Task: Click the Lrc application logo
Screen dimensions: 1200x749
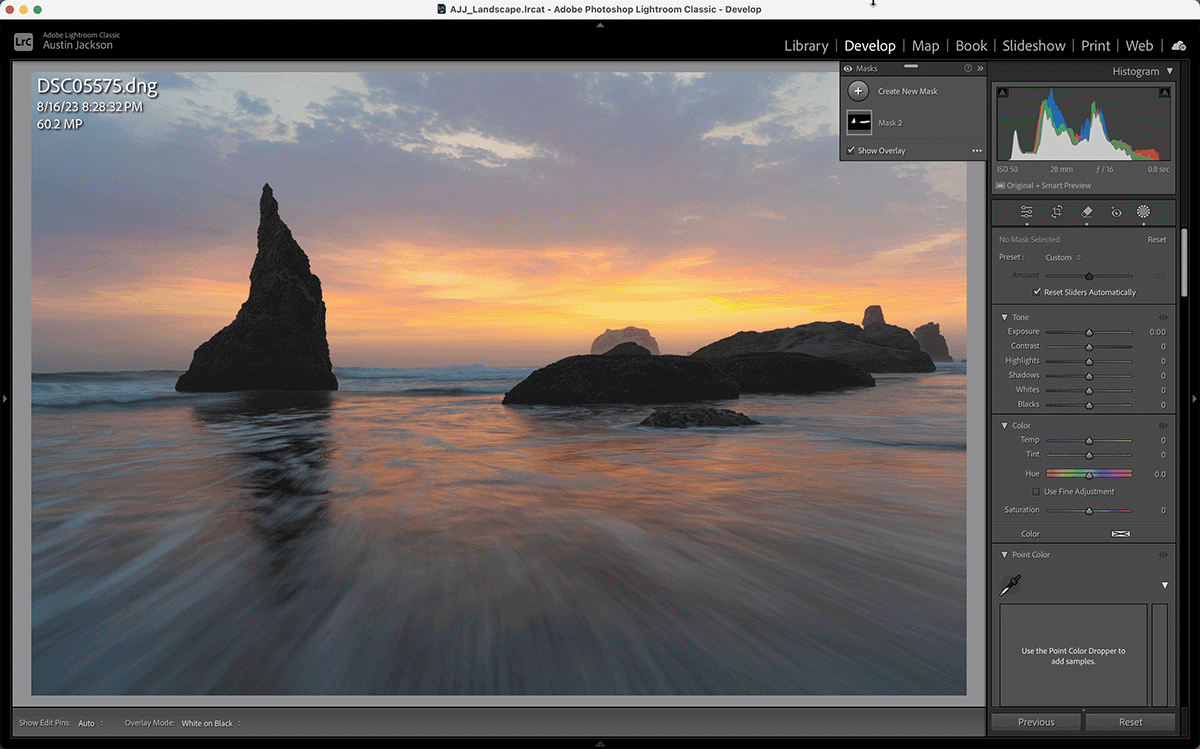Action: coord(24,41)
